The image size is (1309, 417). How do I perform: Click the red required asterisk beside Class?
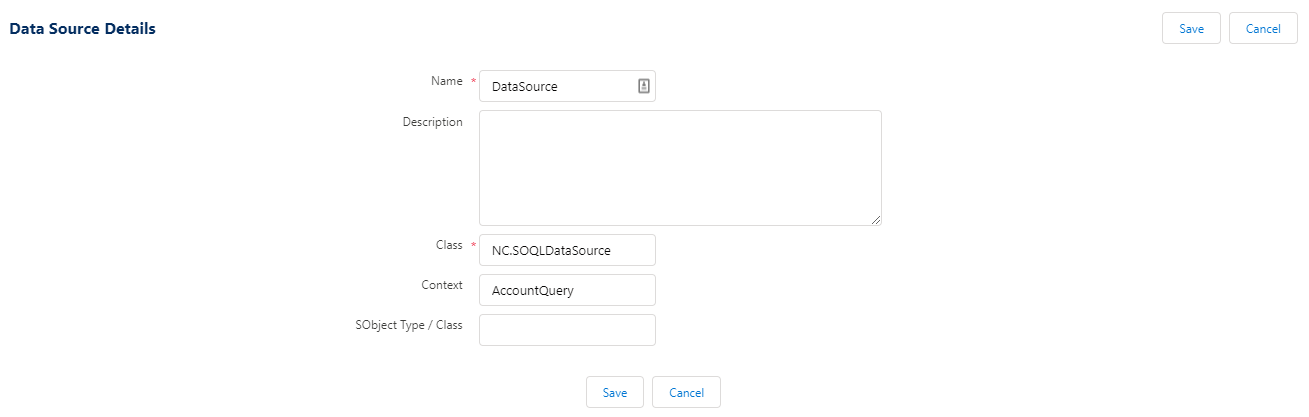coord(472,246)
